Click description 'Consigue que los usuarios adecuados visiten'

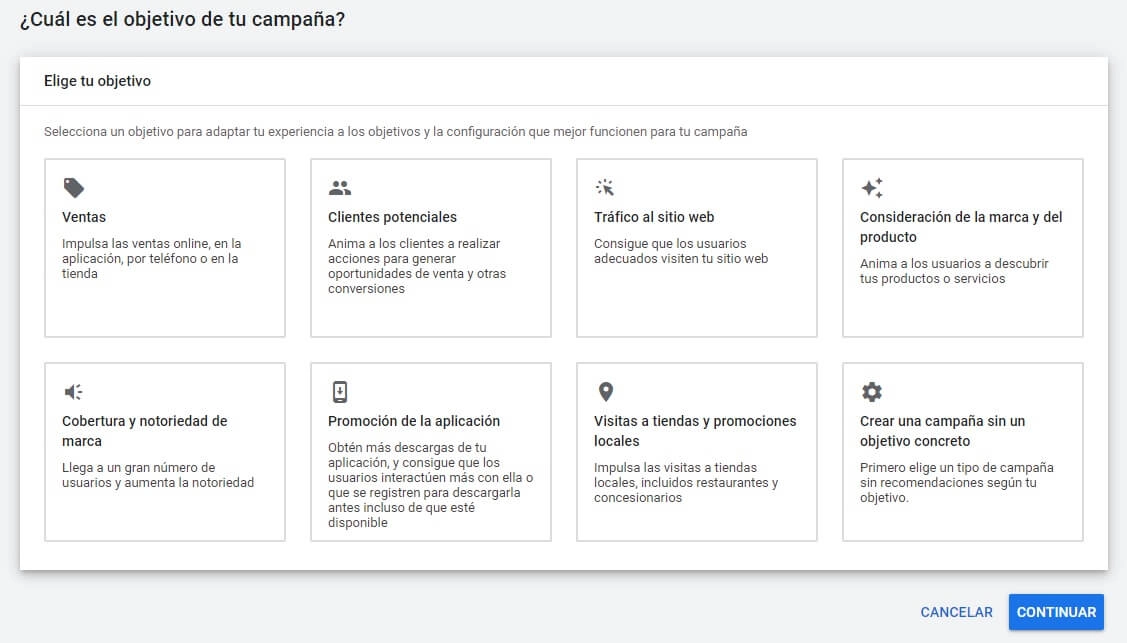681,251
